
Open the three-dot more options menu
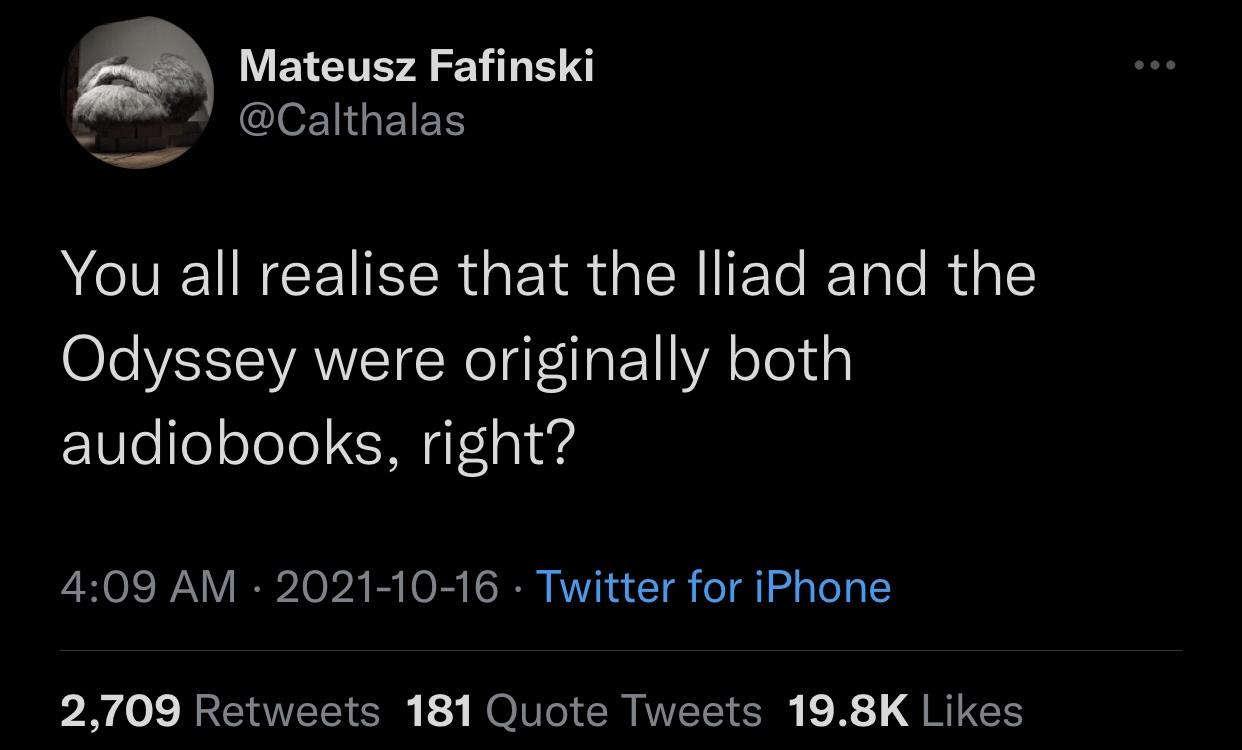1155,66
